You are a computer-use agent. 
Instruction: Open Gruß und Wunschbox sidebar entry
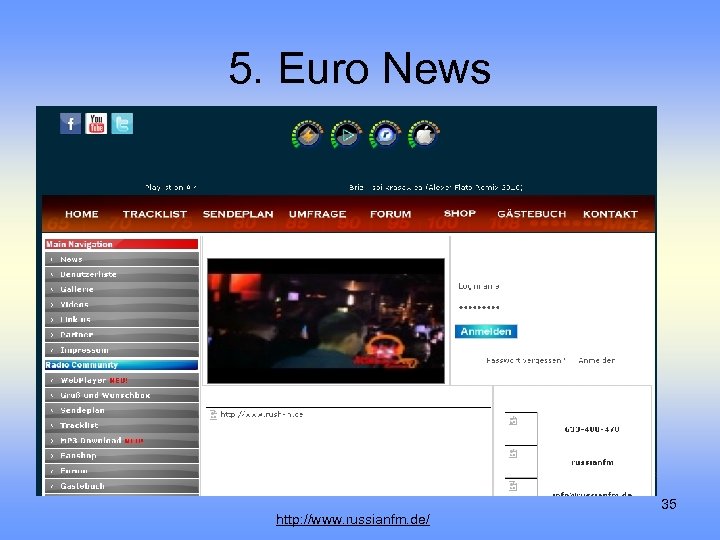[x=122, y=395]
